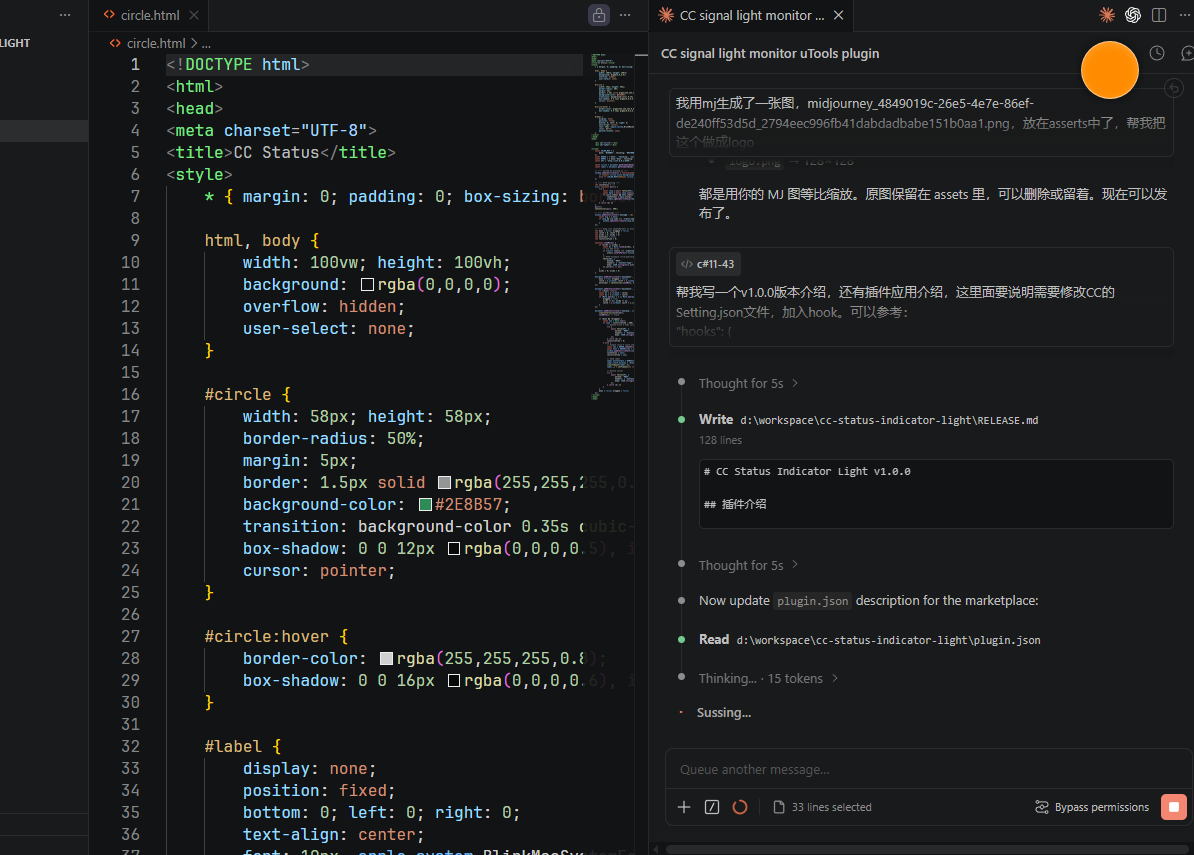Expand the second 'Thought for 5s' block
Screen dimensions: 1194x855
click(748, 565)
